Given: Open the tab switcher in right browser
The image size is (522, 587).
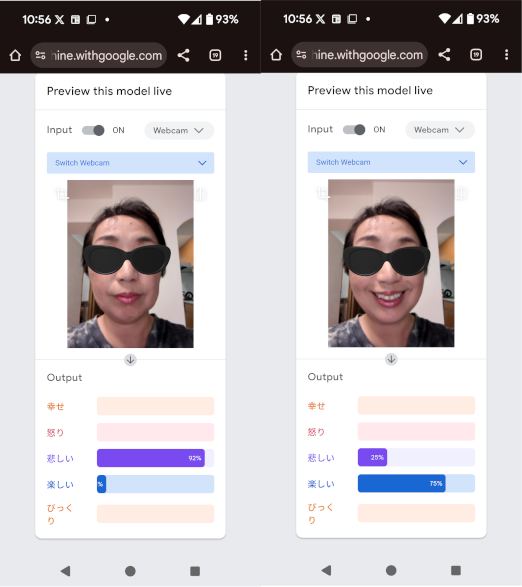Looking at the screenshot, I should coord(476,55).
